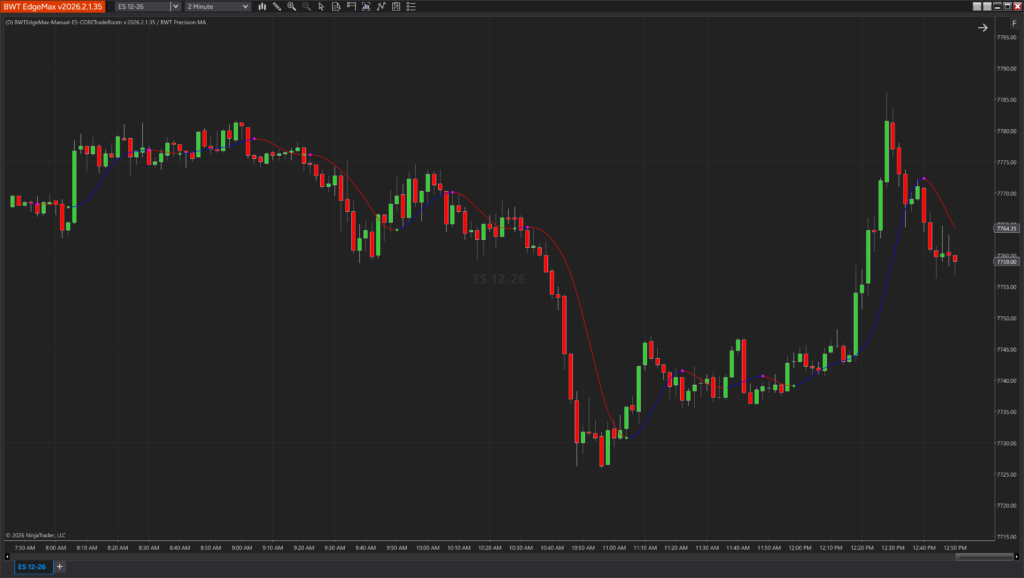Close the chart window

point(1017,7)
